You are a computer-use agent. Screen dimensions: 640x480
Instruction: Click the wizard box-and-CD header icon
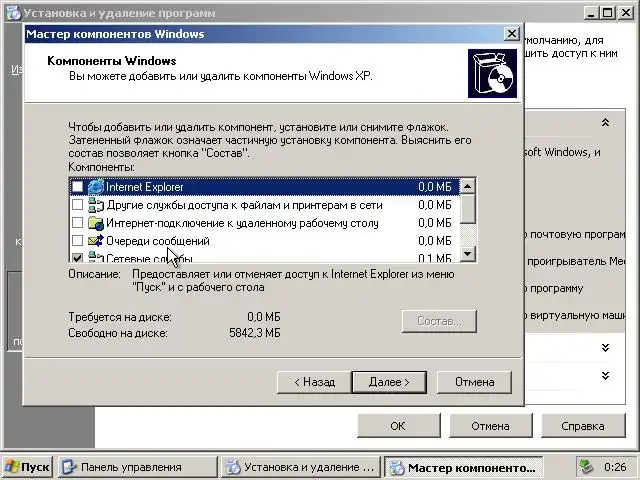click(492, 73)
